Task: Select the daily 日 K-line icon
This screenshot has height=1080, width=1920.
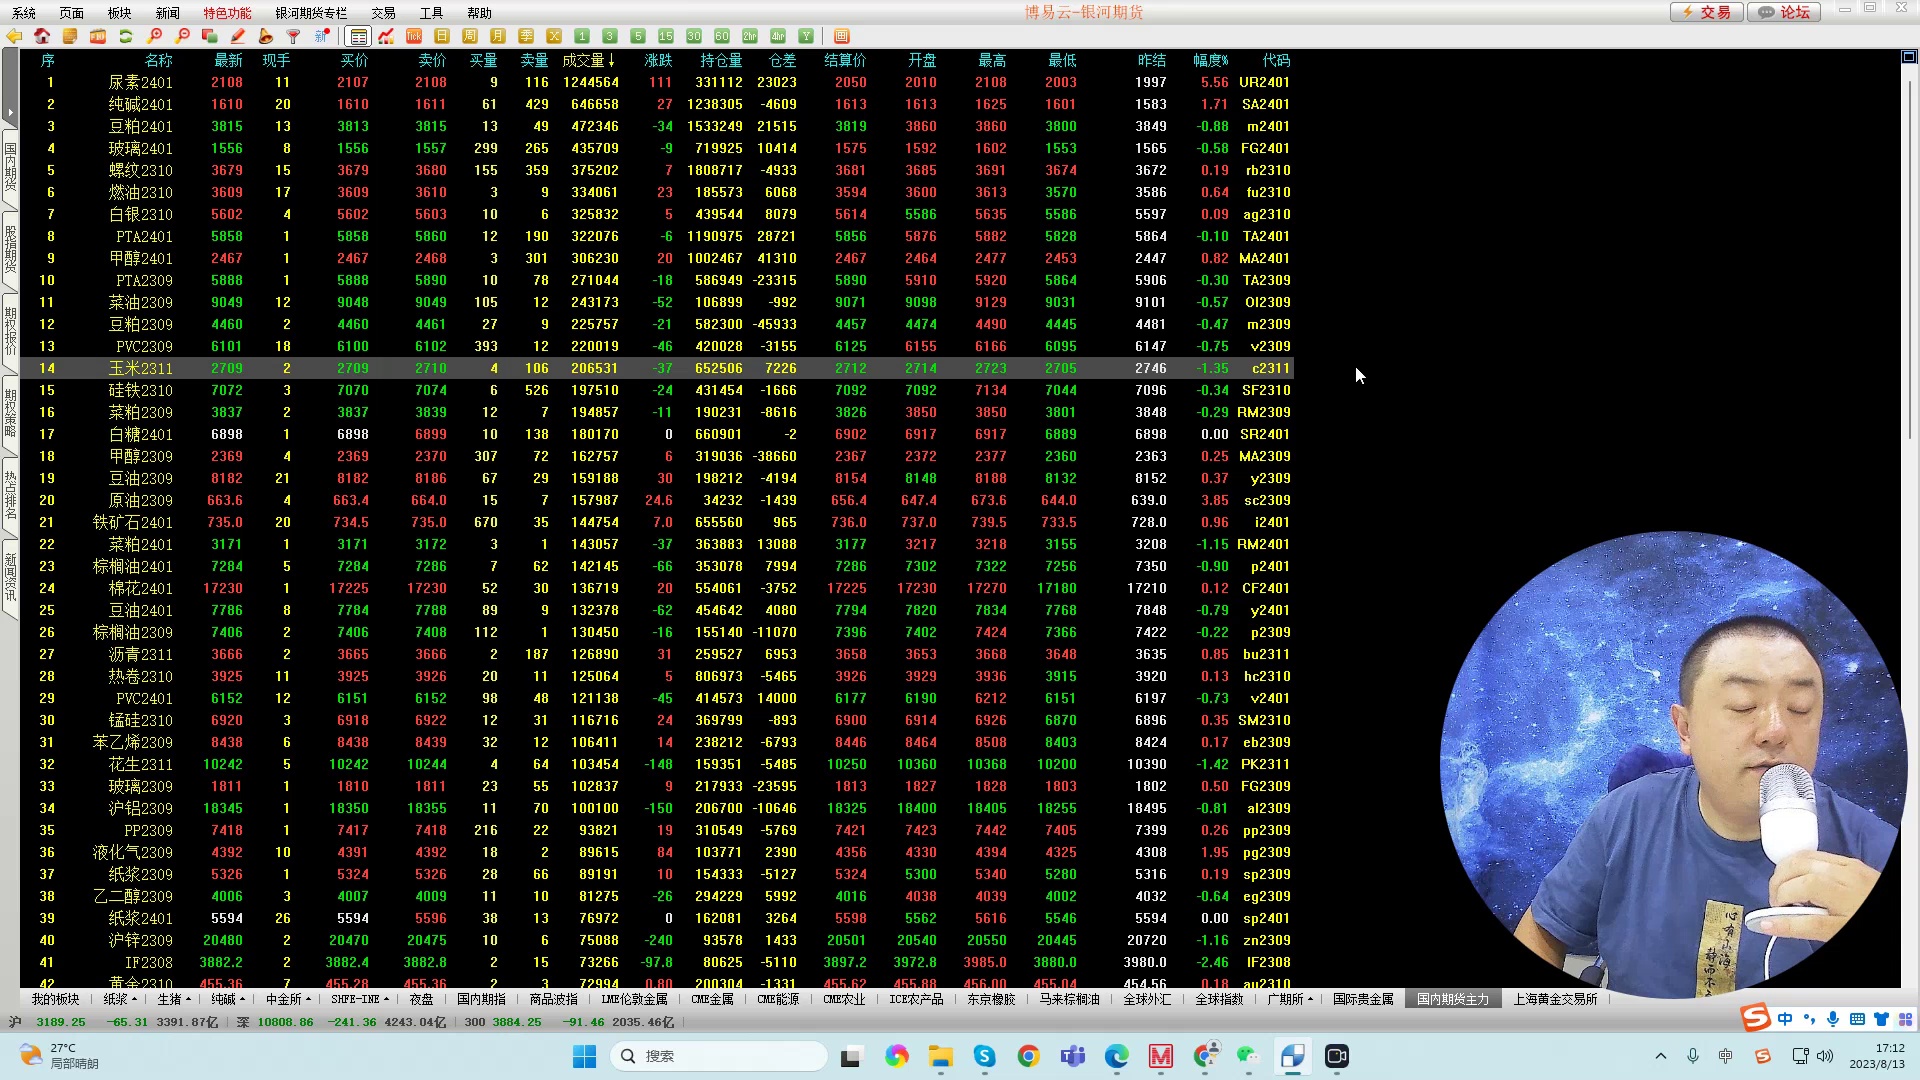Action: (x=442, y=36)
